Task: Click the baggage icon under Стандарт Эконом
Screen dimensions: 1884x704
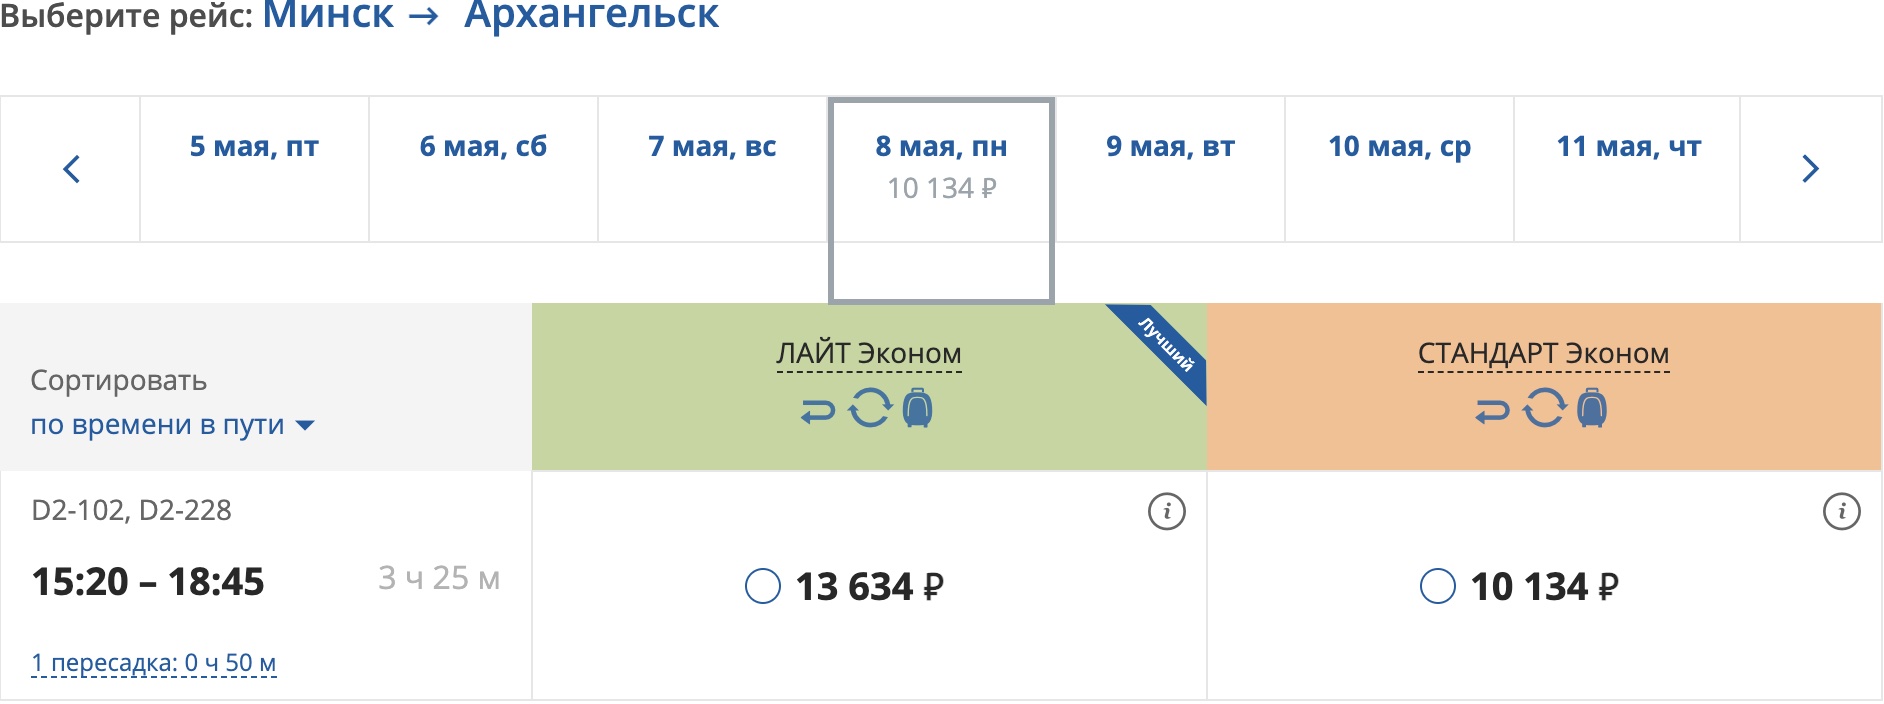Action: click(x=1592, y=408)
